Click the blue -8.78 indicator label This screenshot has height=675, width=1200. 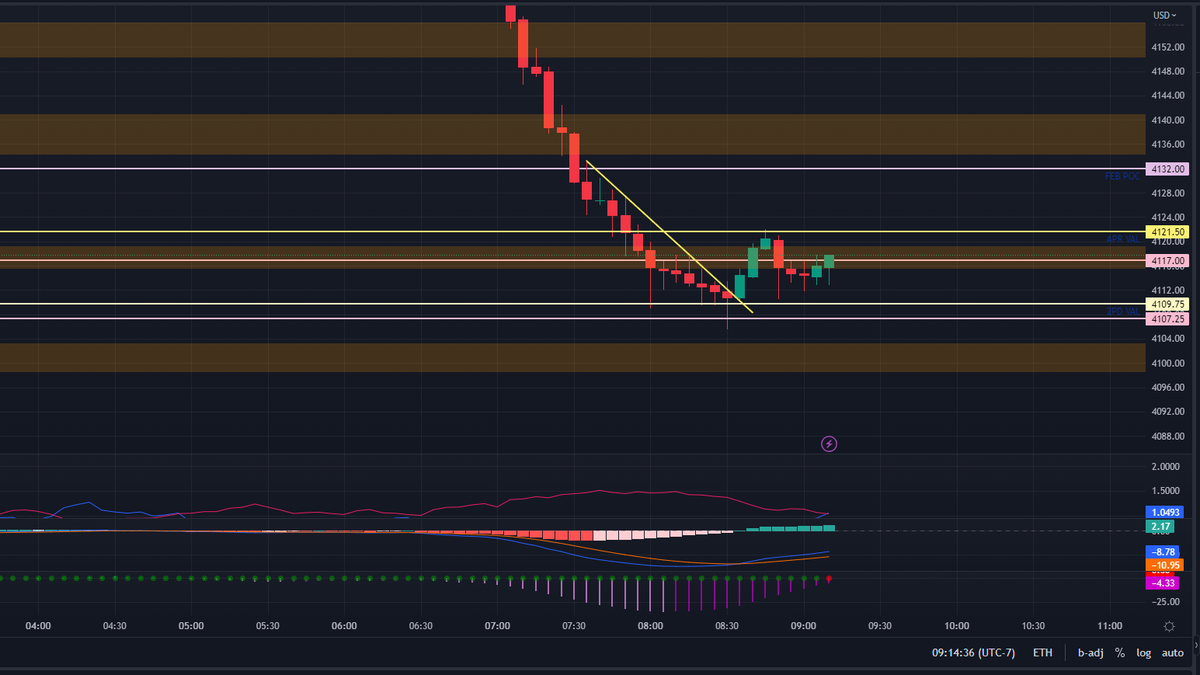1163,552
